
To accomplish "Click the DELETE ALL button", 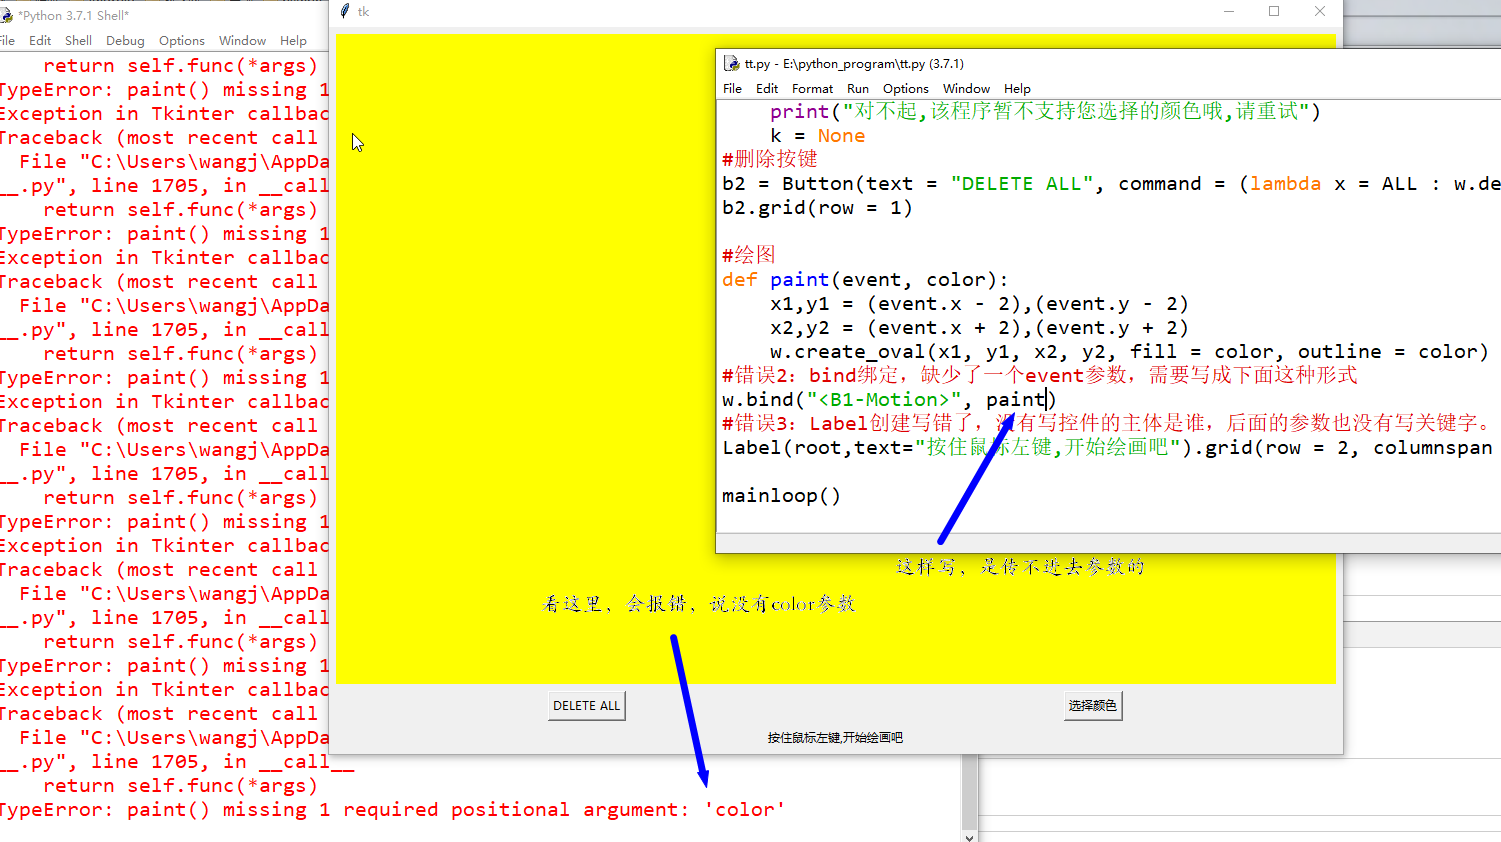I will coord(586,706).
